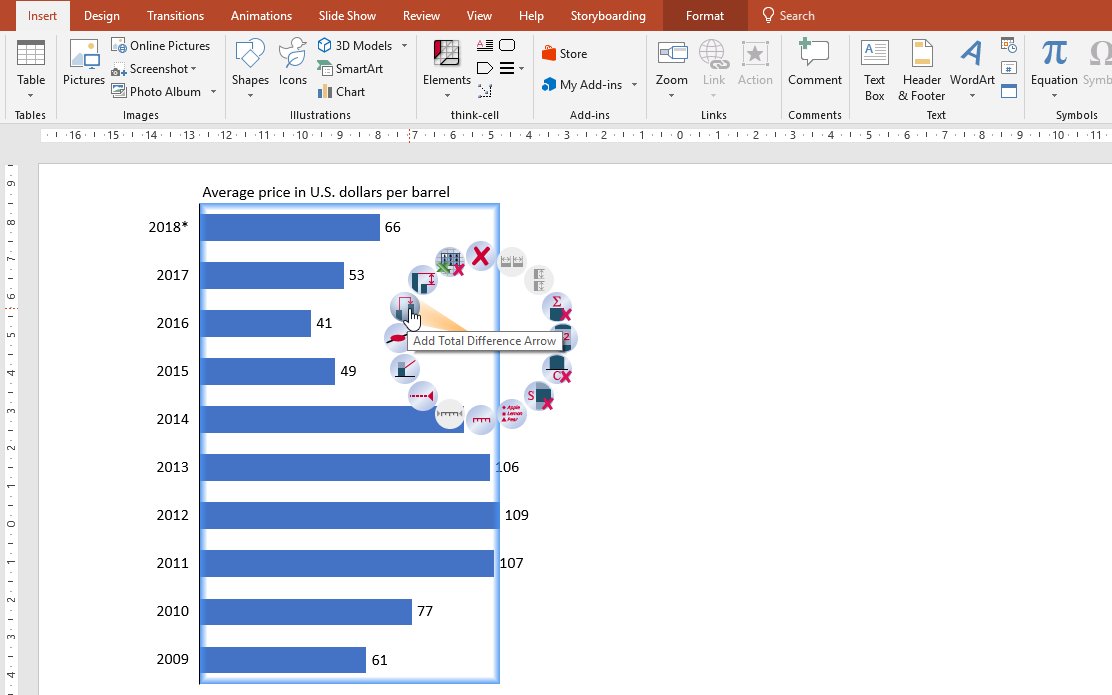Click the Sigma totals removal icon
The image size is (1112, 695).
[557, 307]
